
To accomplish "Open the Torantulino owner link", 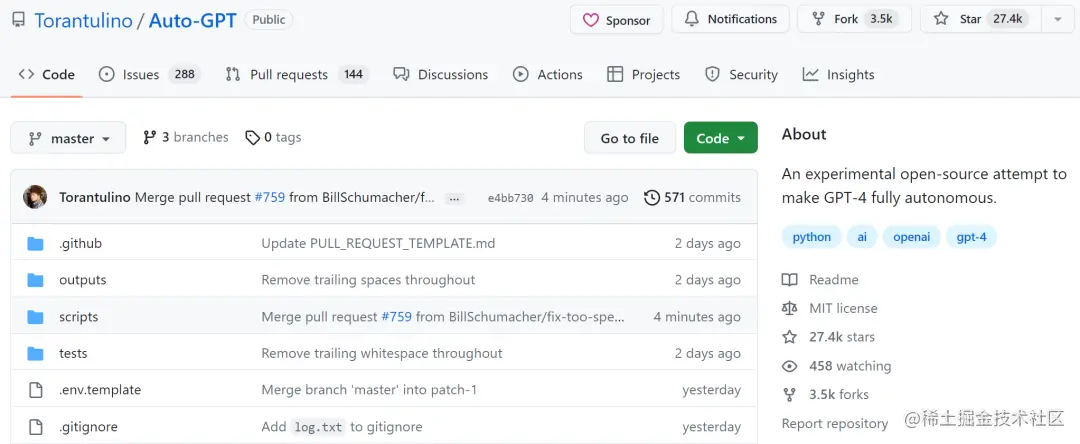I will pyautogui.click(x=83, y=20).
